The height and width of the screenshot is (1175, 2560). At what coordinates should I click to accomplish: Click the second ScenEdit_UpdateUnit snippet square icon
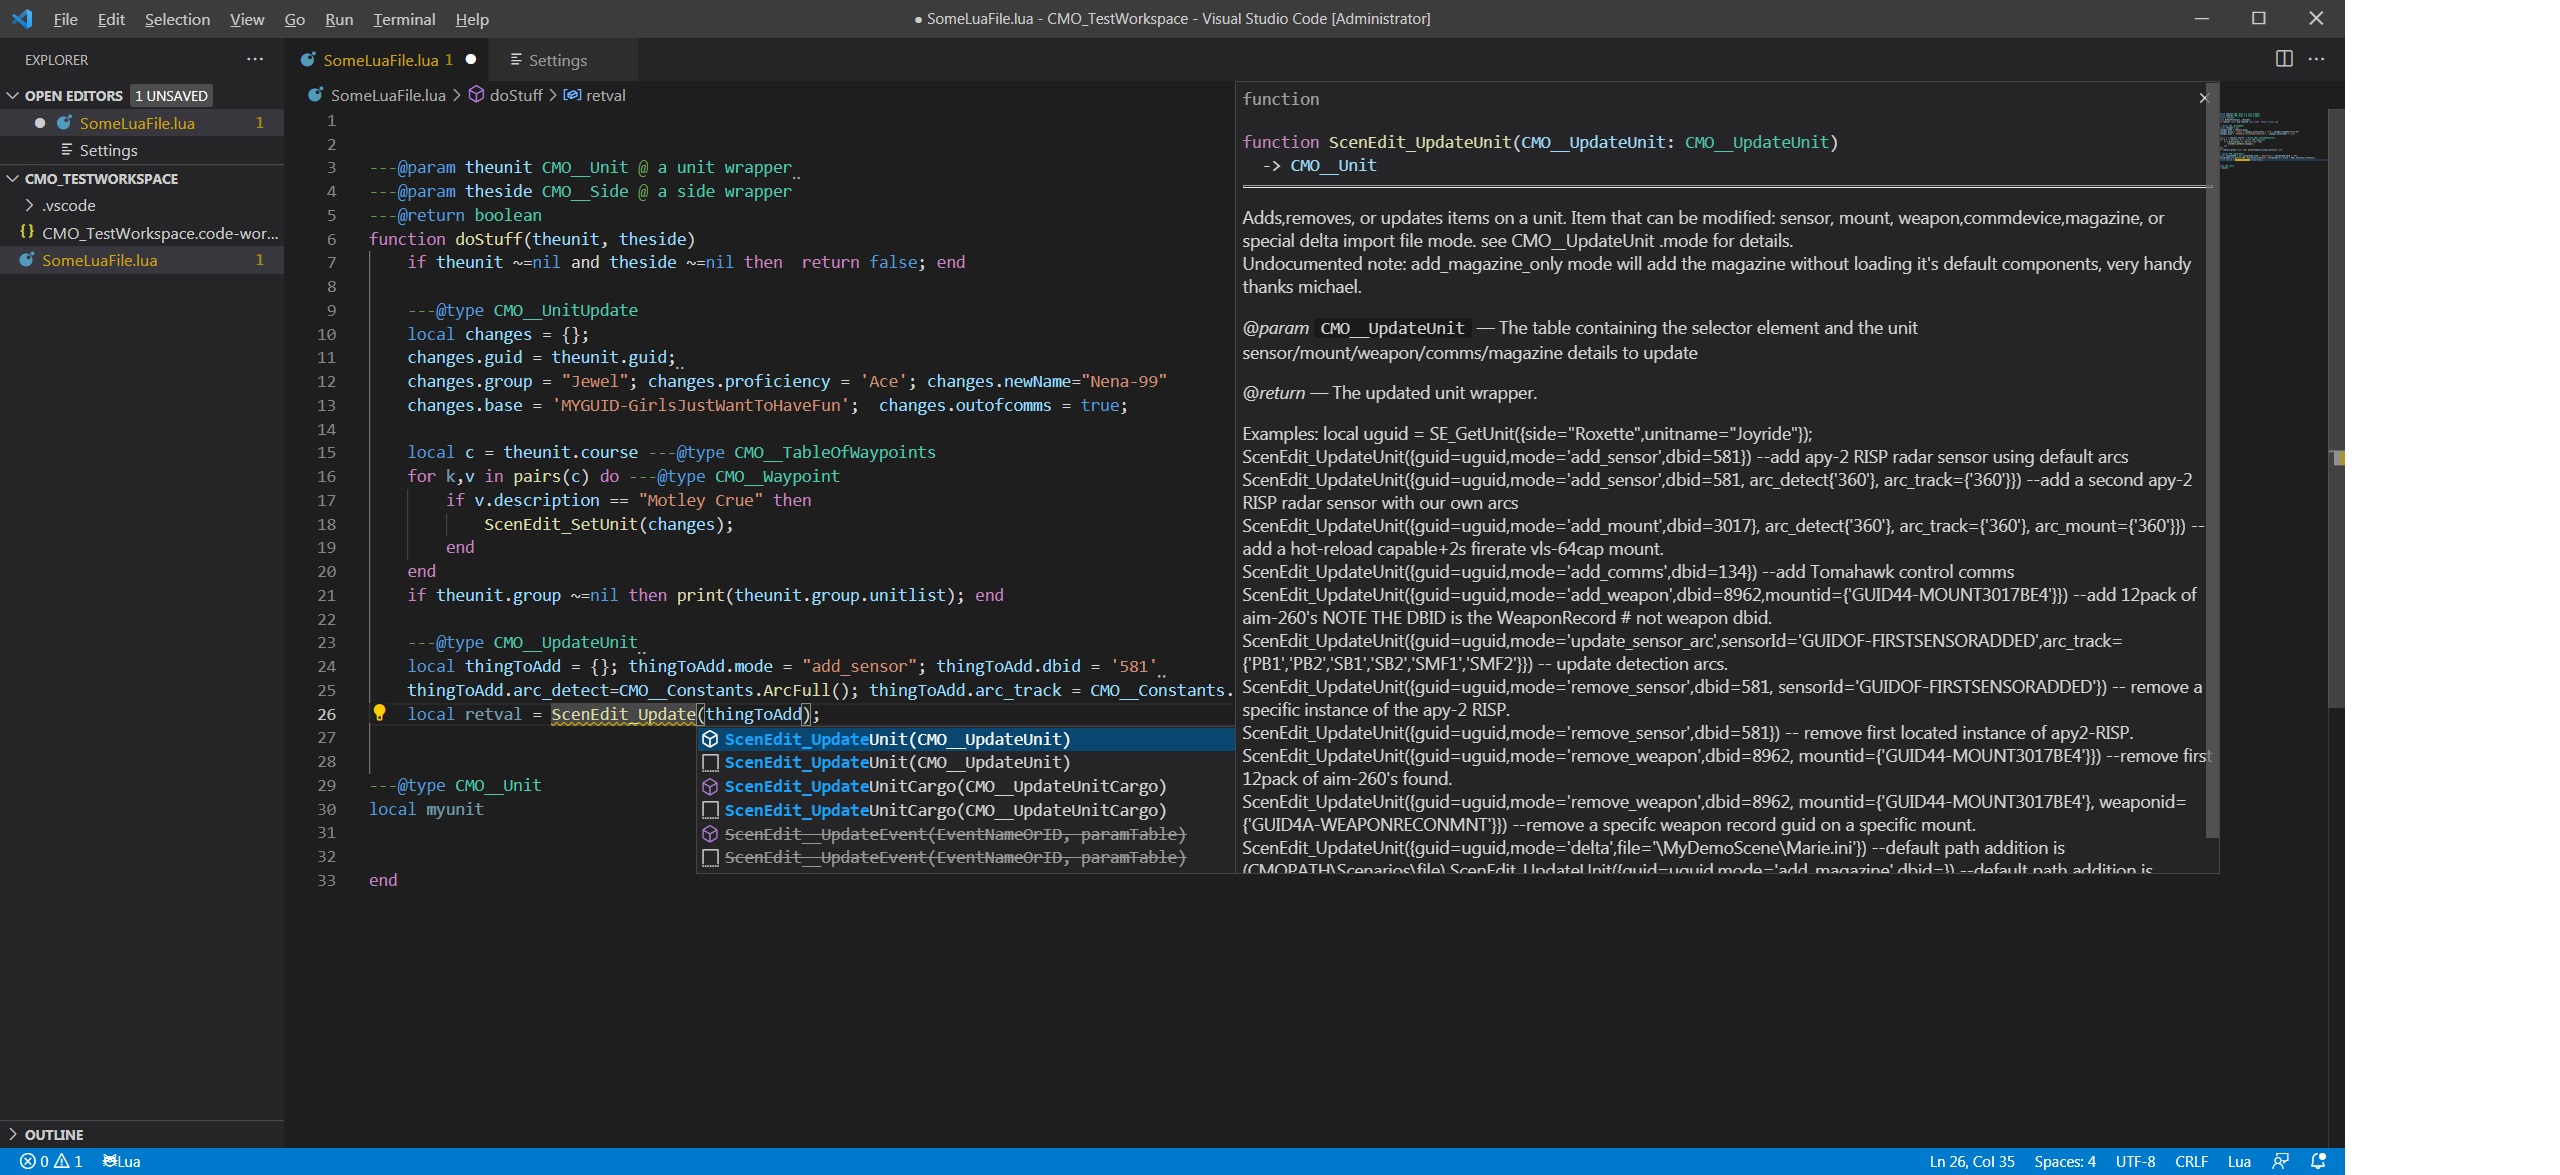[x=710, y=762]
